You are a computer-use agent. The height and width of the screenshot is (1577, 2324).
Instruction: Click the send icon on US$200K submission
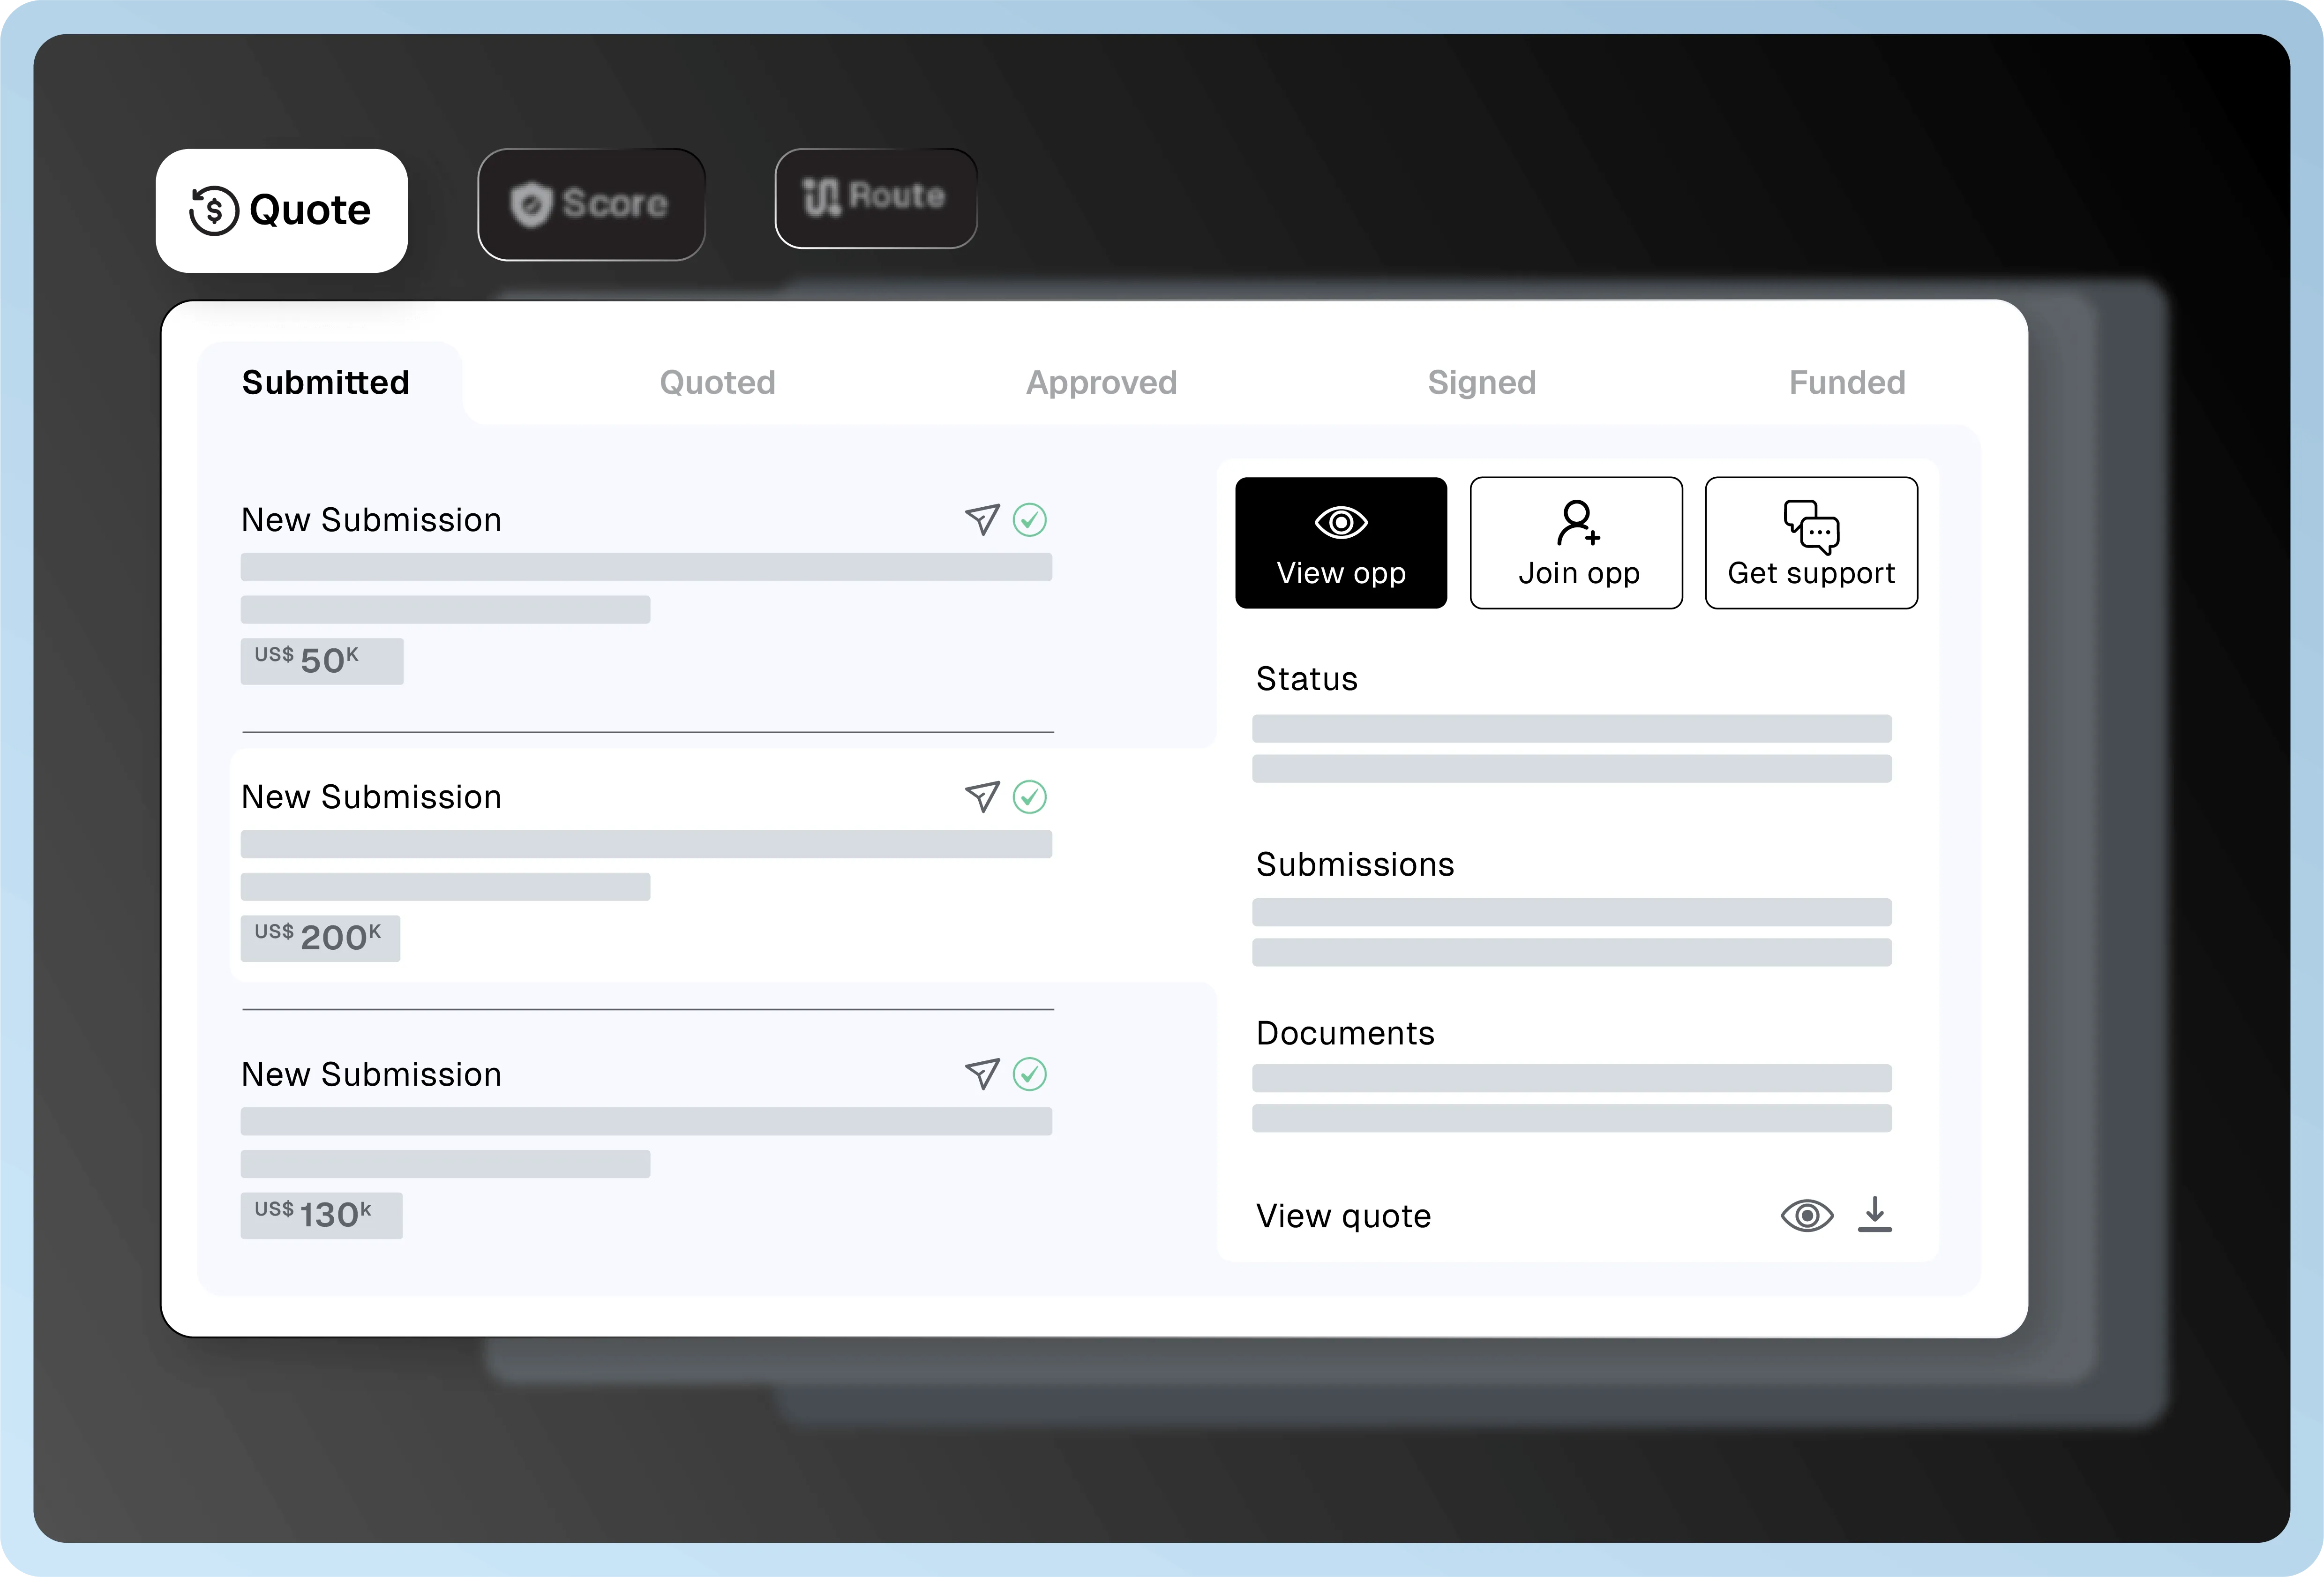click(982, 796)
